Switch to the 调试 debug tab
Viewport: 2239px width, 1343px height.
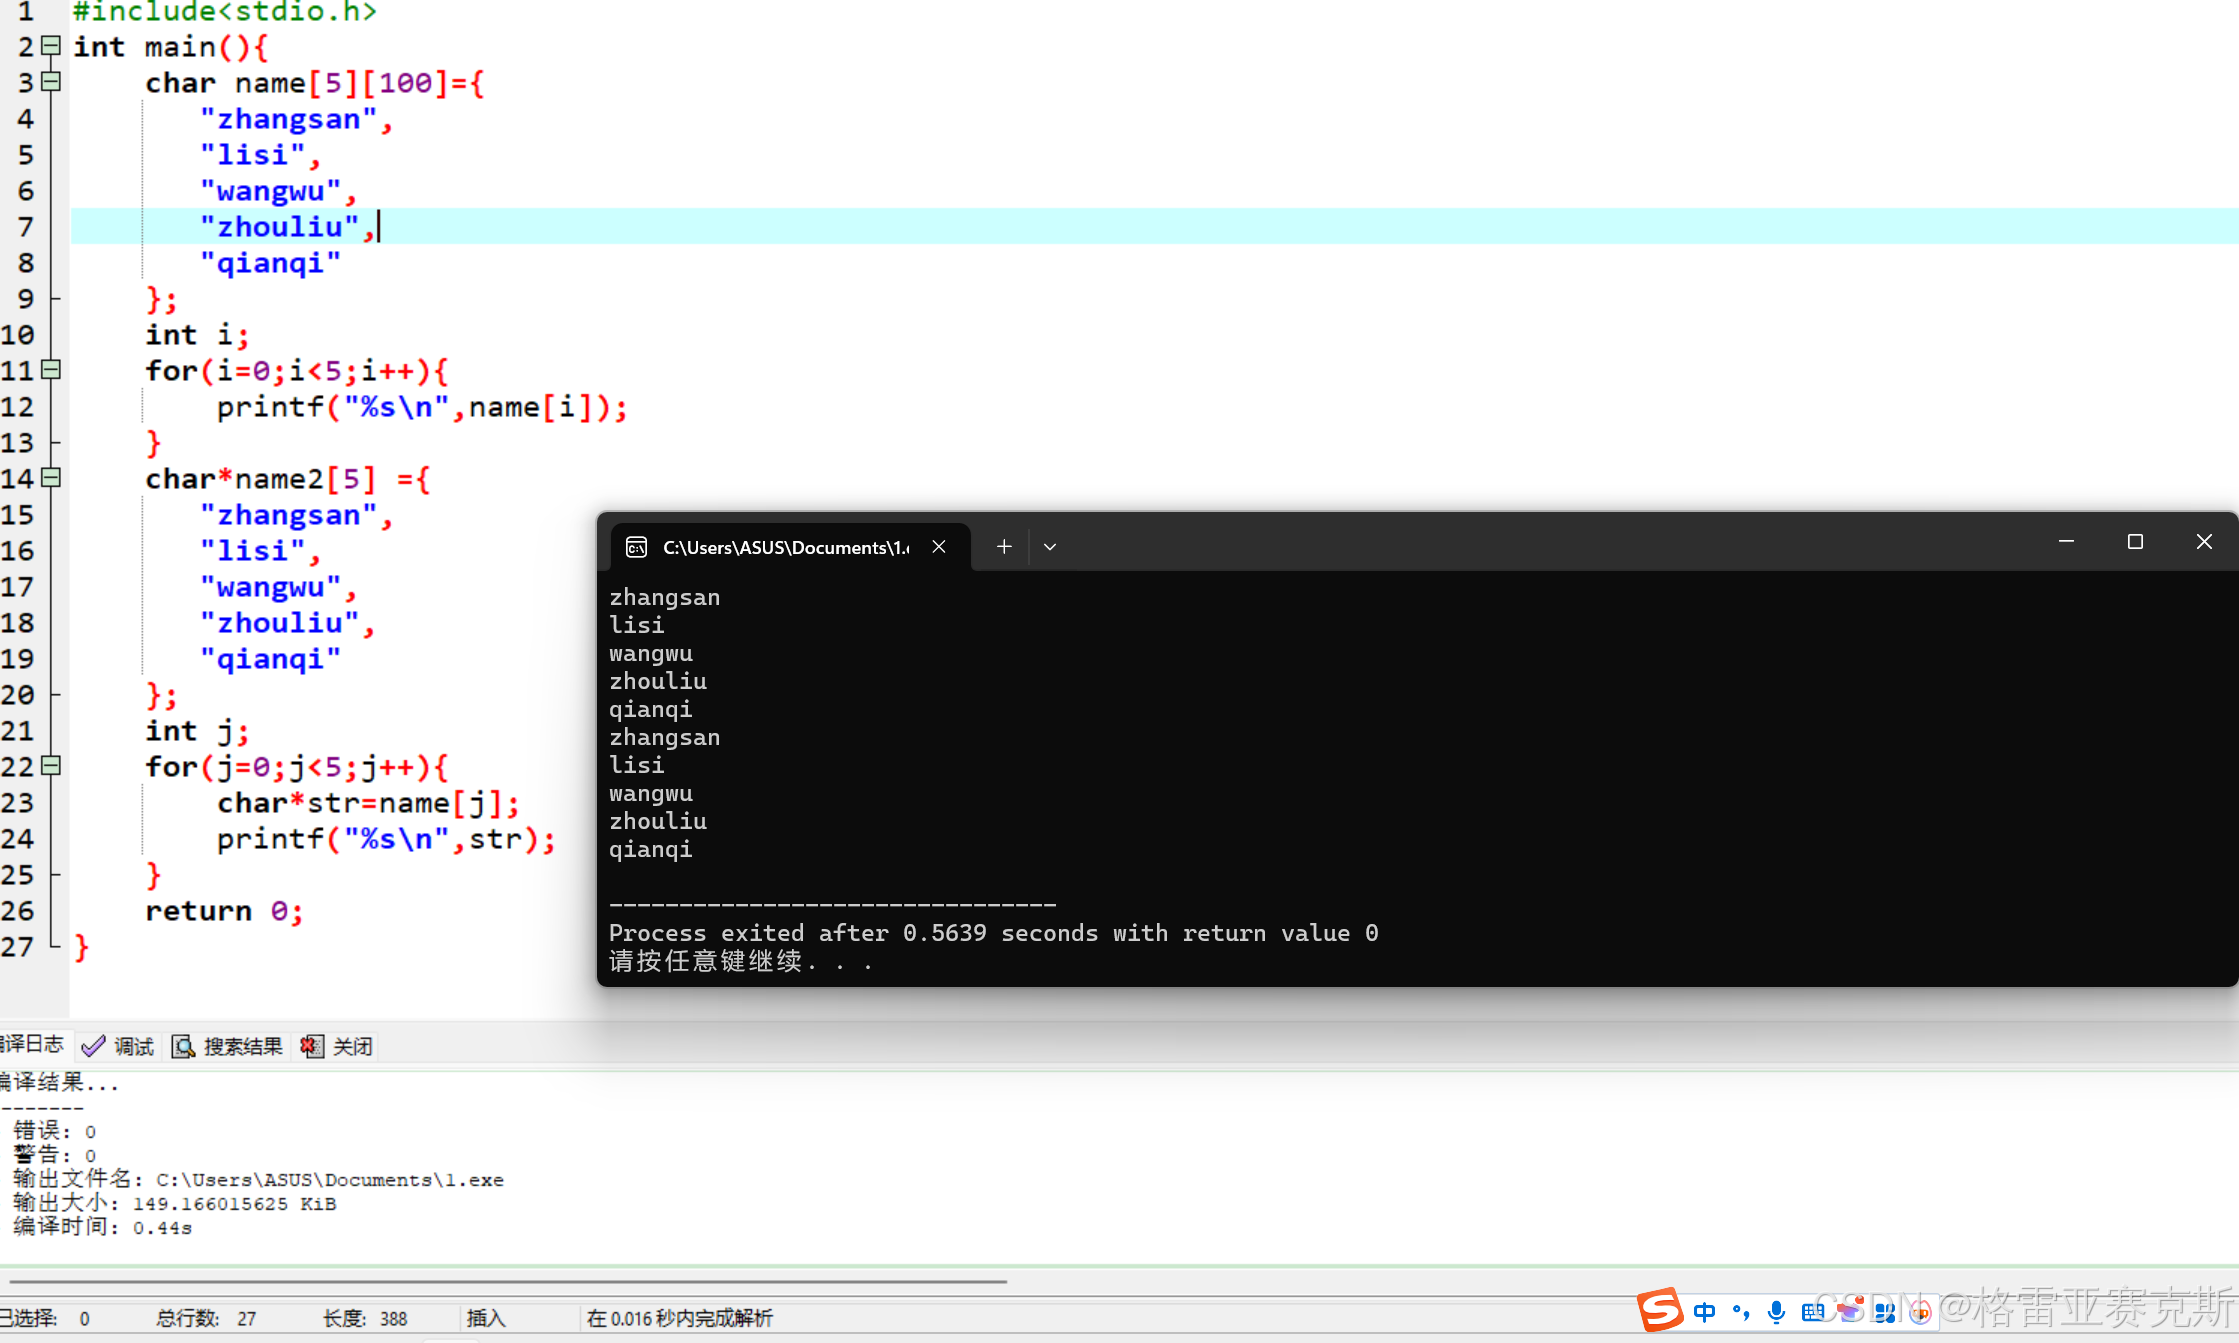pos(119,1046)
